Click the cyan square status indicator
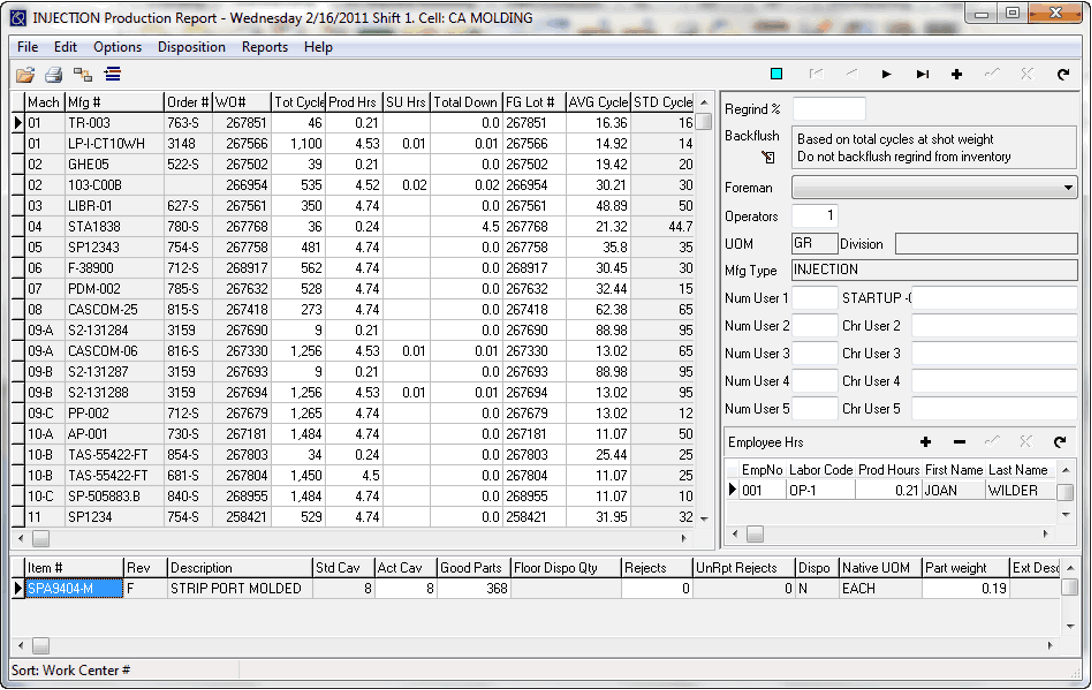 (776, 74)
